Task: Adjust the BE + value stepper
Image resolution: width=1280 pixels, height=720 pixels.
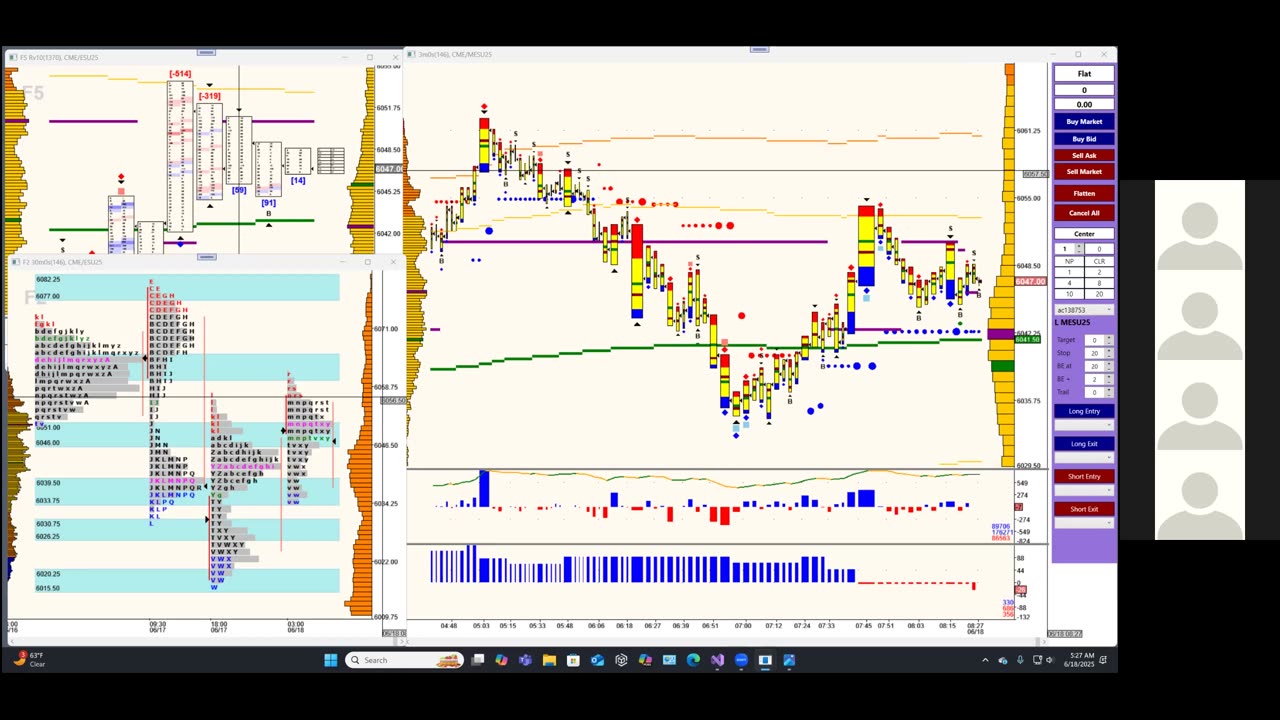Action: (1108, 379)
